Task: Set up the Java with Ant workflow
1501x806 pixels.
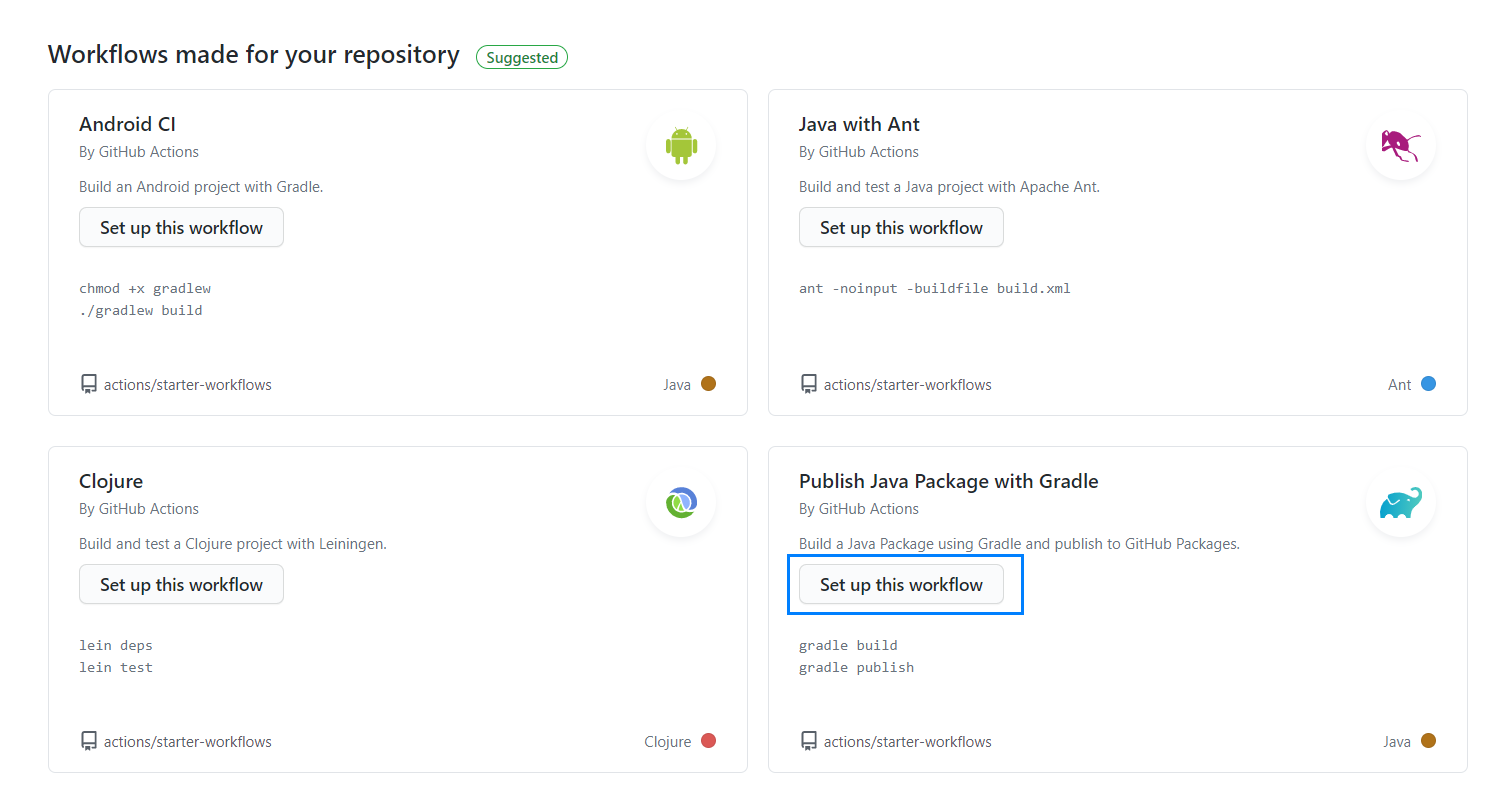Action: 901,227
